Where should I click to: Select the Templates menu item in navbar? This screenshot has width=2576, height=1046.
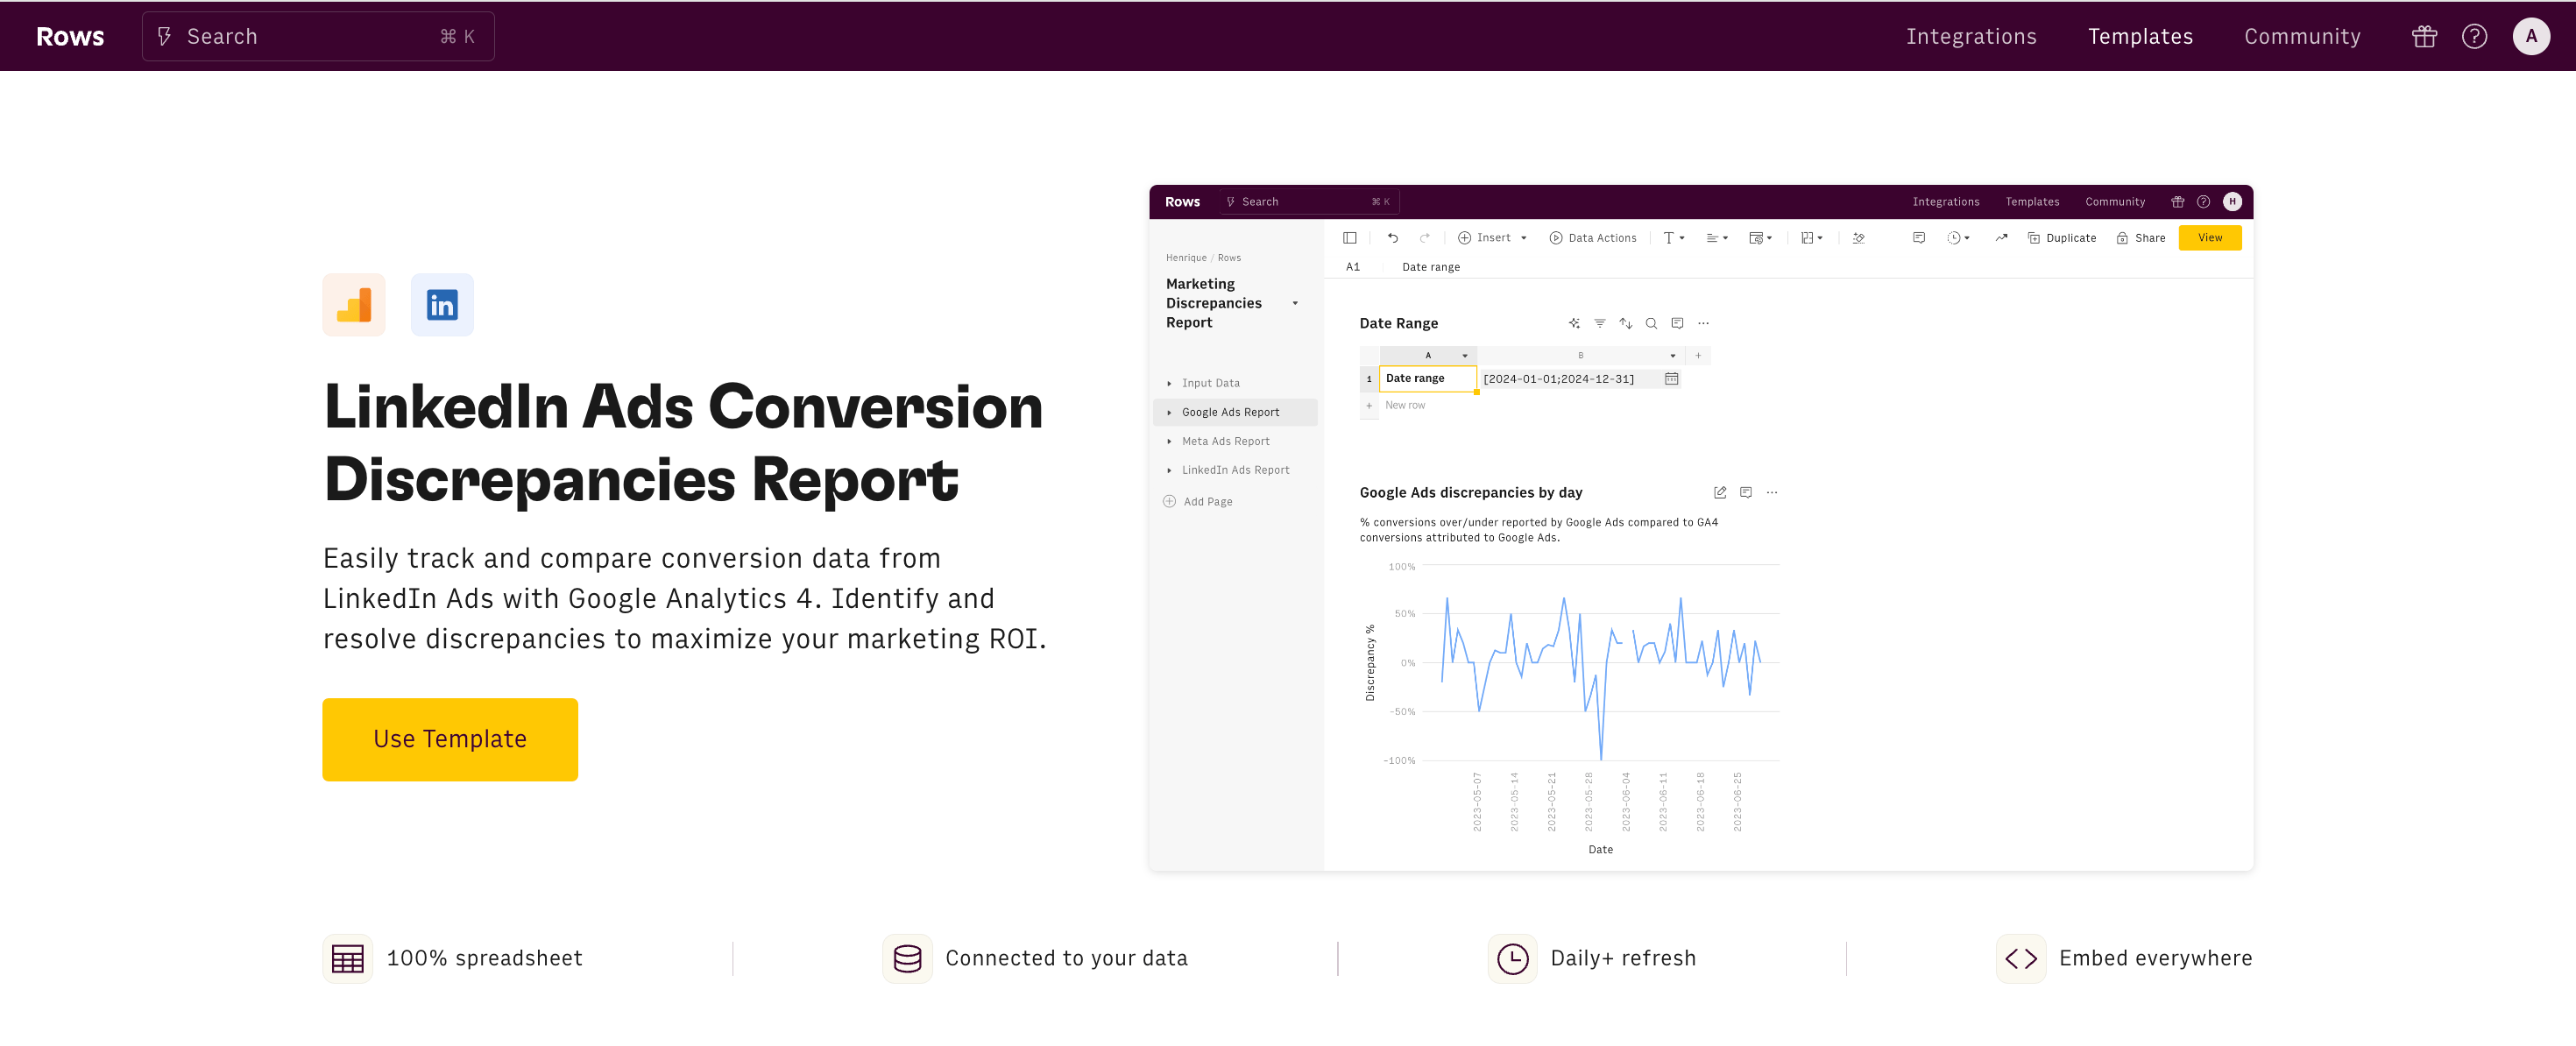(x=2139, y=34)
